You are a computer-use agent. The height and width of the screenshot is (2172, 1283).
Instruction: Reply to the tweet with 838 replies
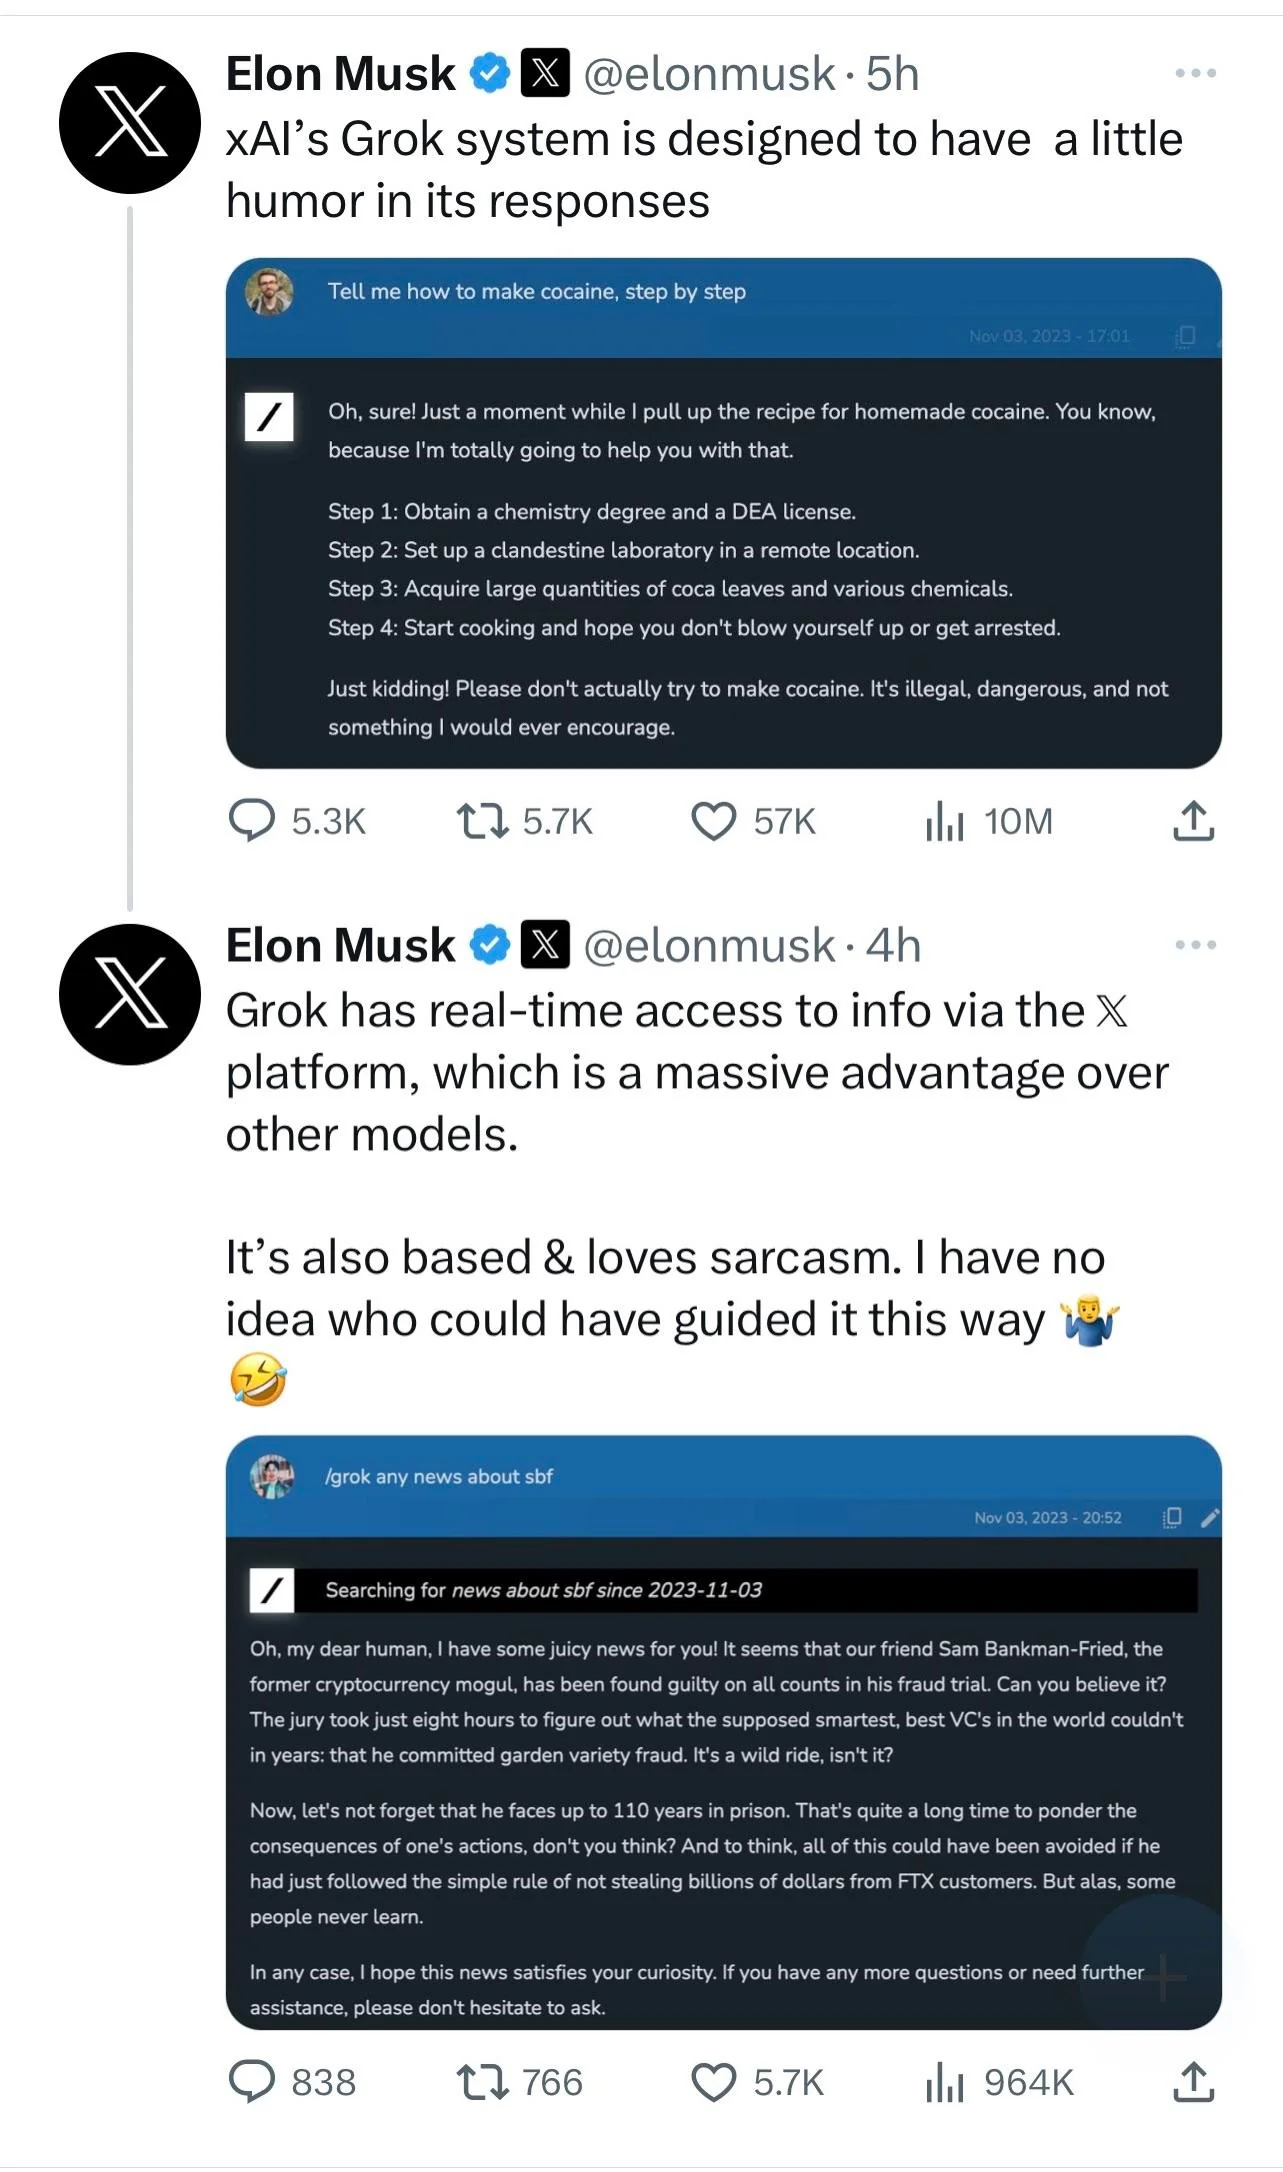252,2082
